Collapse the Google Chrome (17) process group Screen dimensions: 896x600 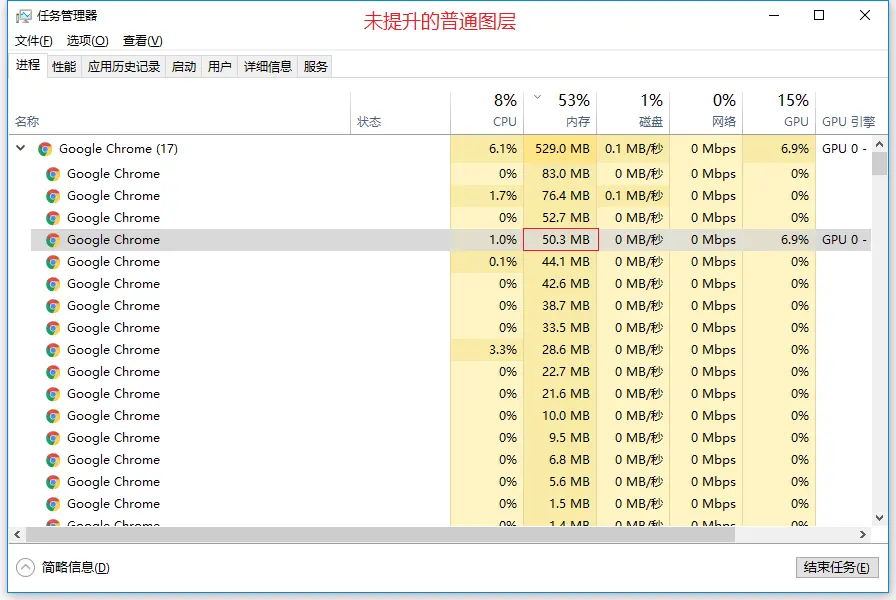click(x=21, y=148)
